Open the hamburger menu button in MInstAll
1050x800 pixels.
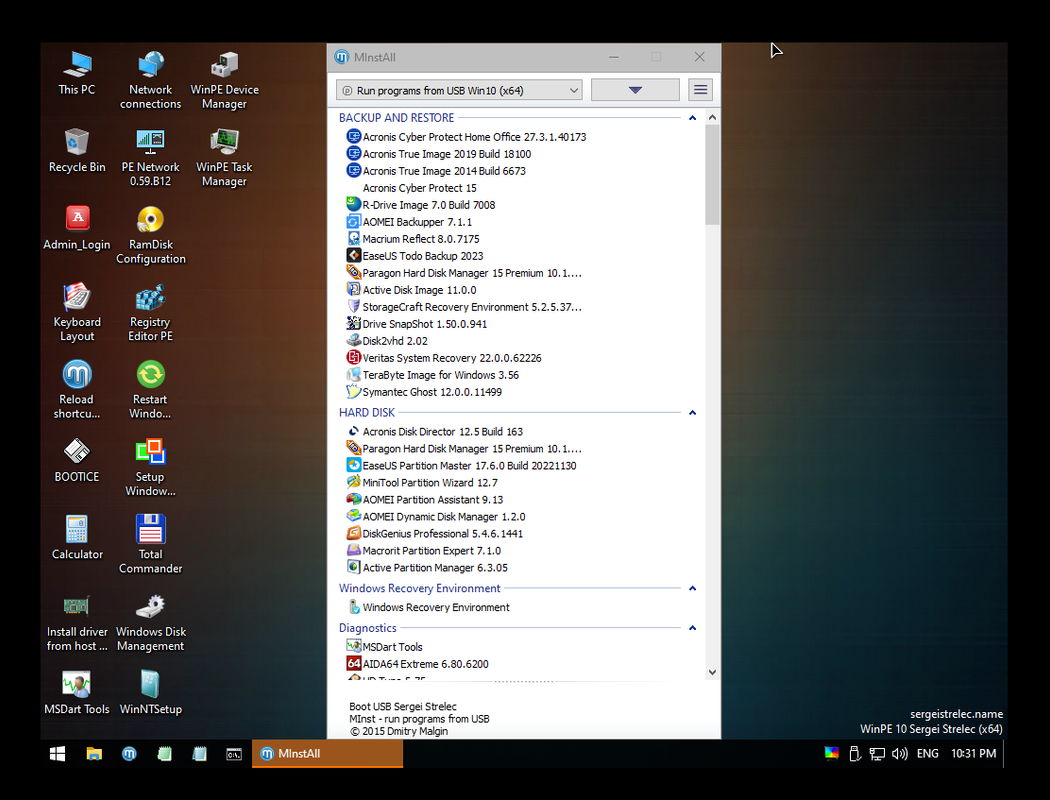[x=700, y=90]
